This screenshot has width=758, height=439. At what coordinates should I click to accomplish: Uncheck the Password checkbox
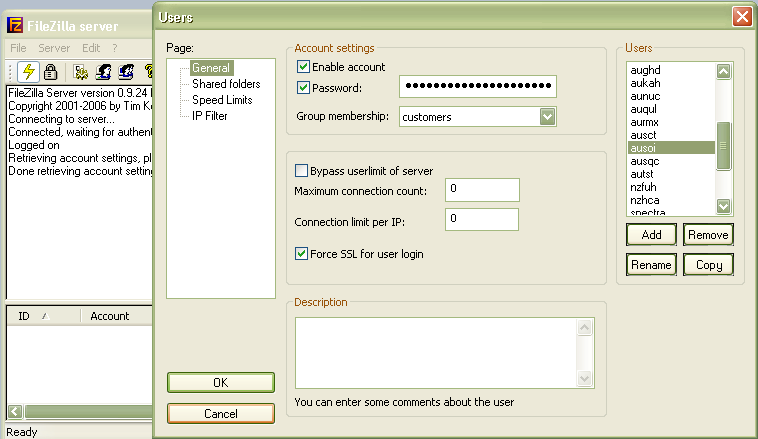pos(304,87)
